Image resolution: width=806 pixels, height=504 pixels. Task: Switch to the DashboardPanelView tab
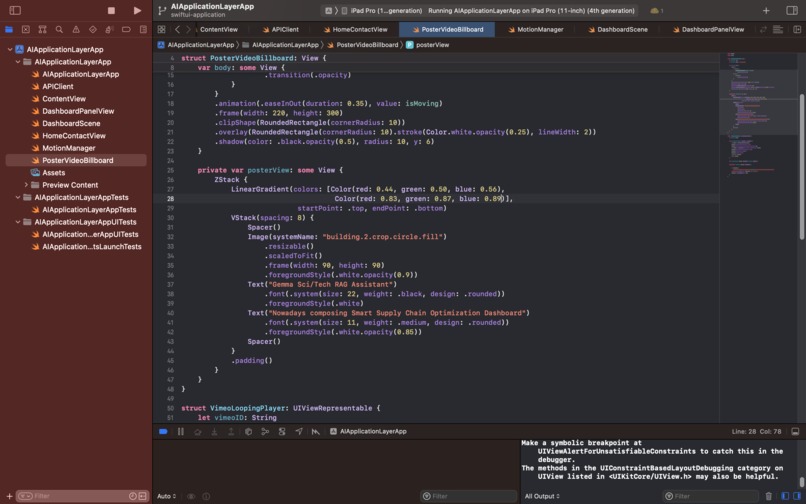[708, 29]
